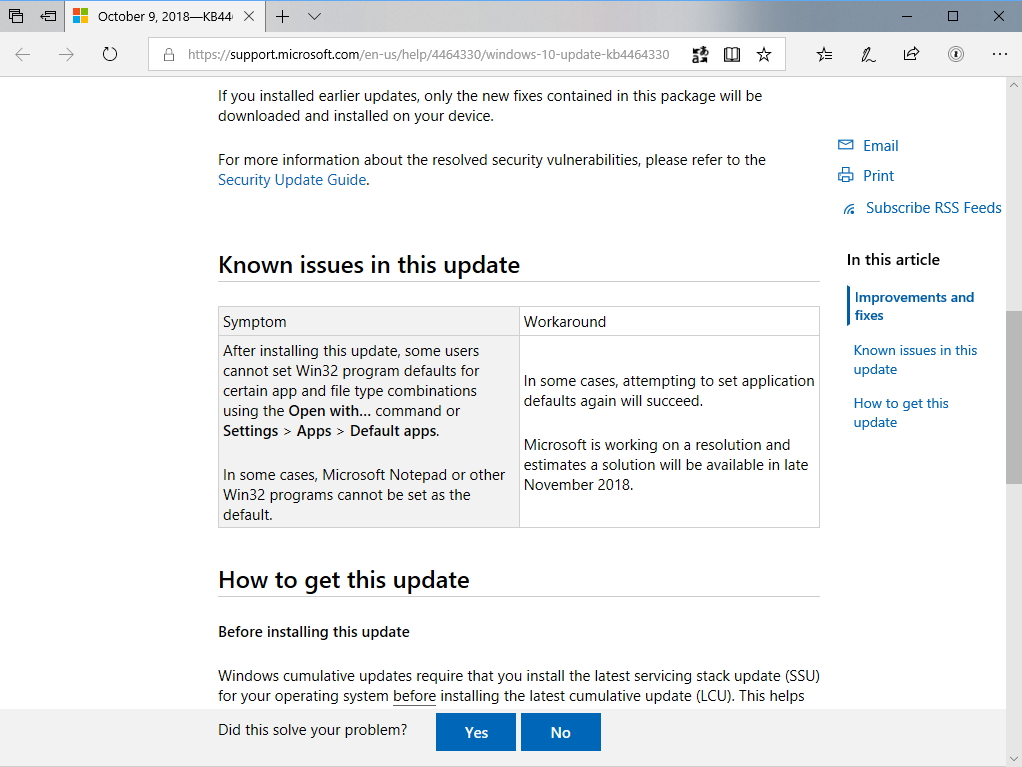This screenshot has width=1022, height=767.
Task: Answer Yes to solve your problem
Action: point(476,732)
